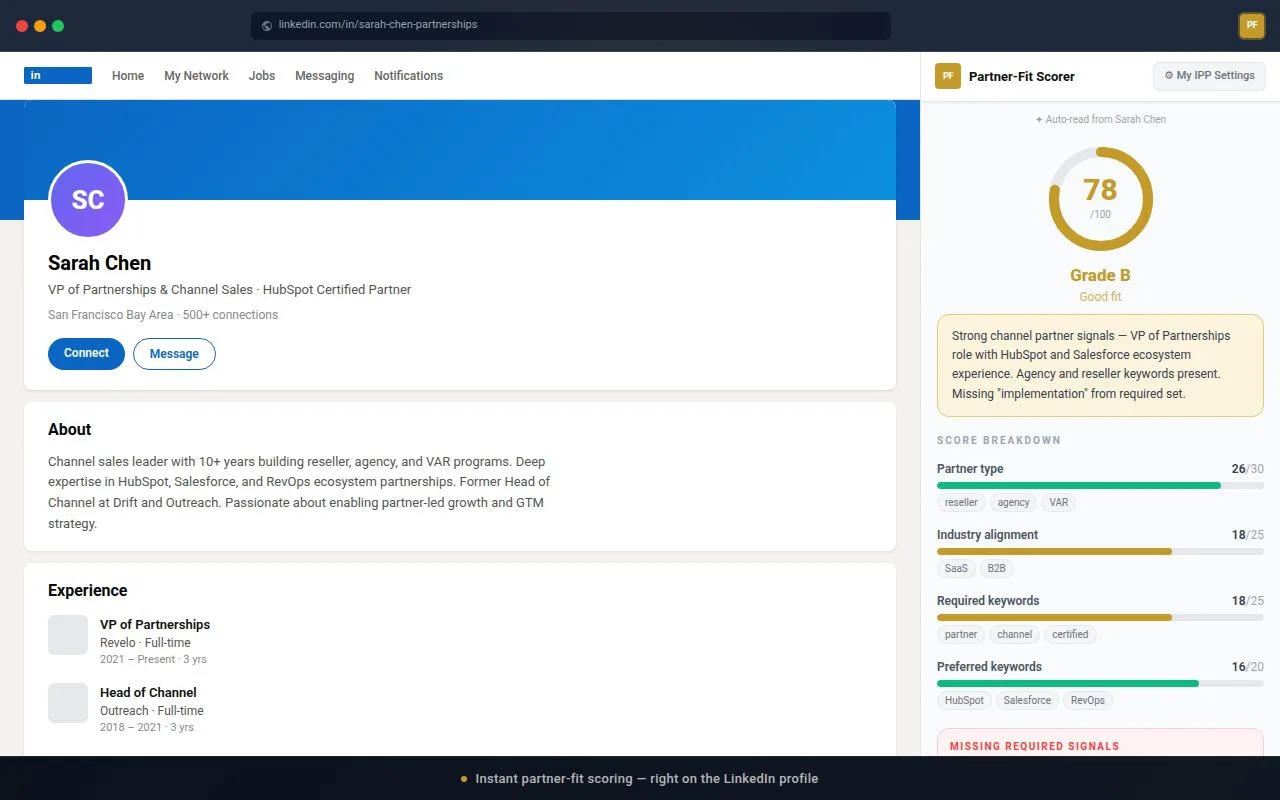Viewport: 1280px width, 800px height.
Task: Click the Industry alignment score bar
Action: [x=1100, y=551]
